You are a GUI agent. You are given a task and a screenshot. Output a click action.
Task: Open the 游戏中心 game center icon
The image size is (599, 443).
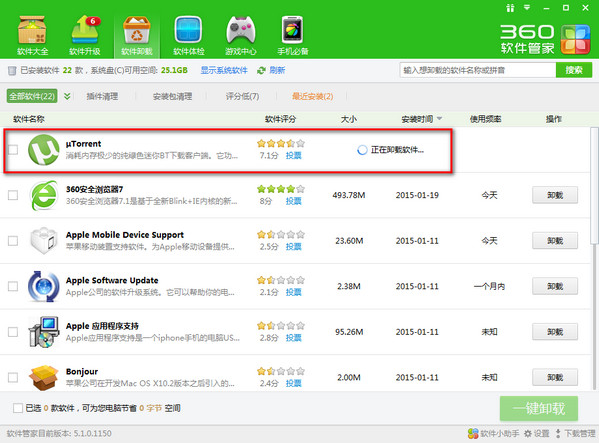pos(241,35)
